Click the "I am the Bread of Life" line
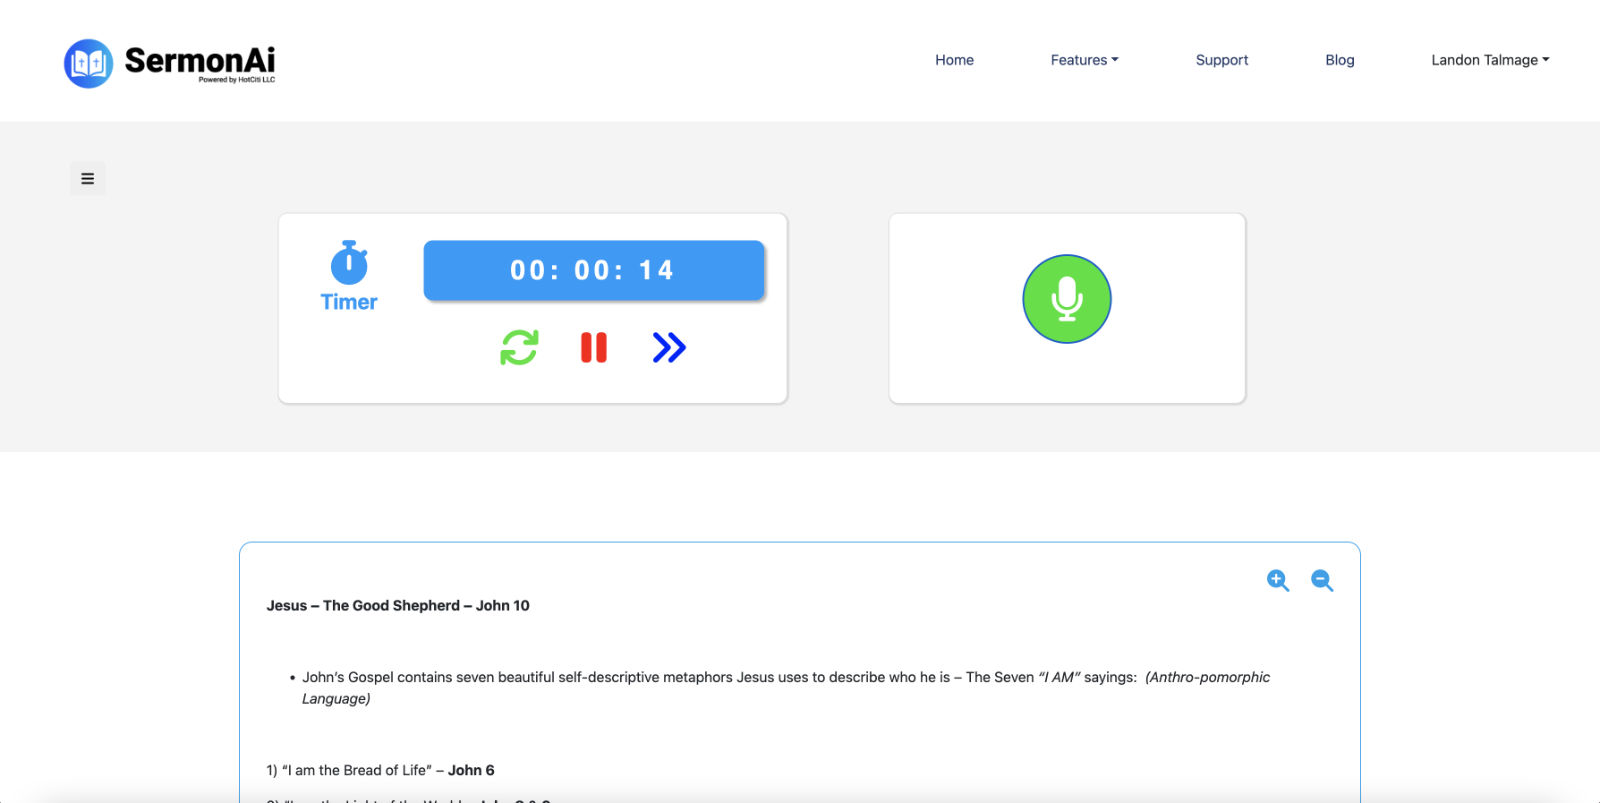This screenshot has width=1600, height=803. click(380, 770)
